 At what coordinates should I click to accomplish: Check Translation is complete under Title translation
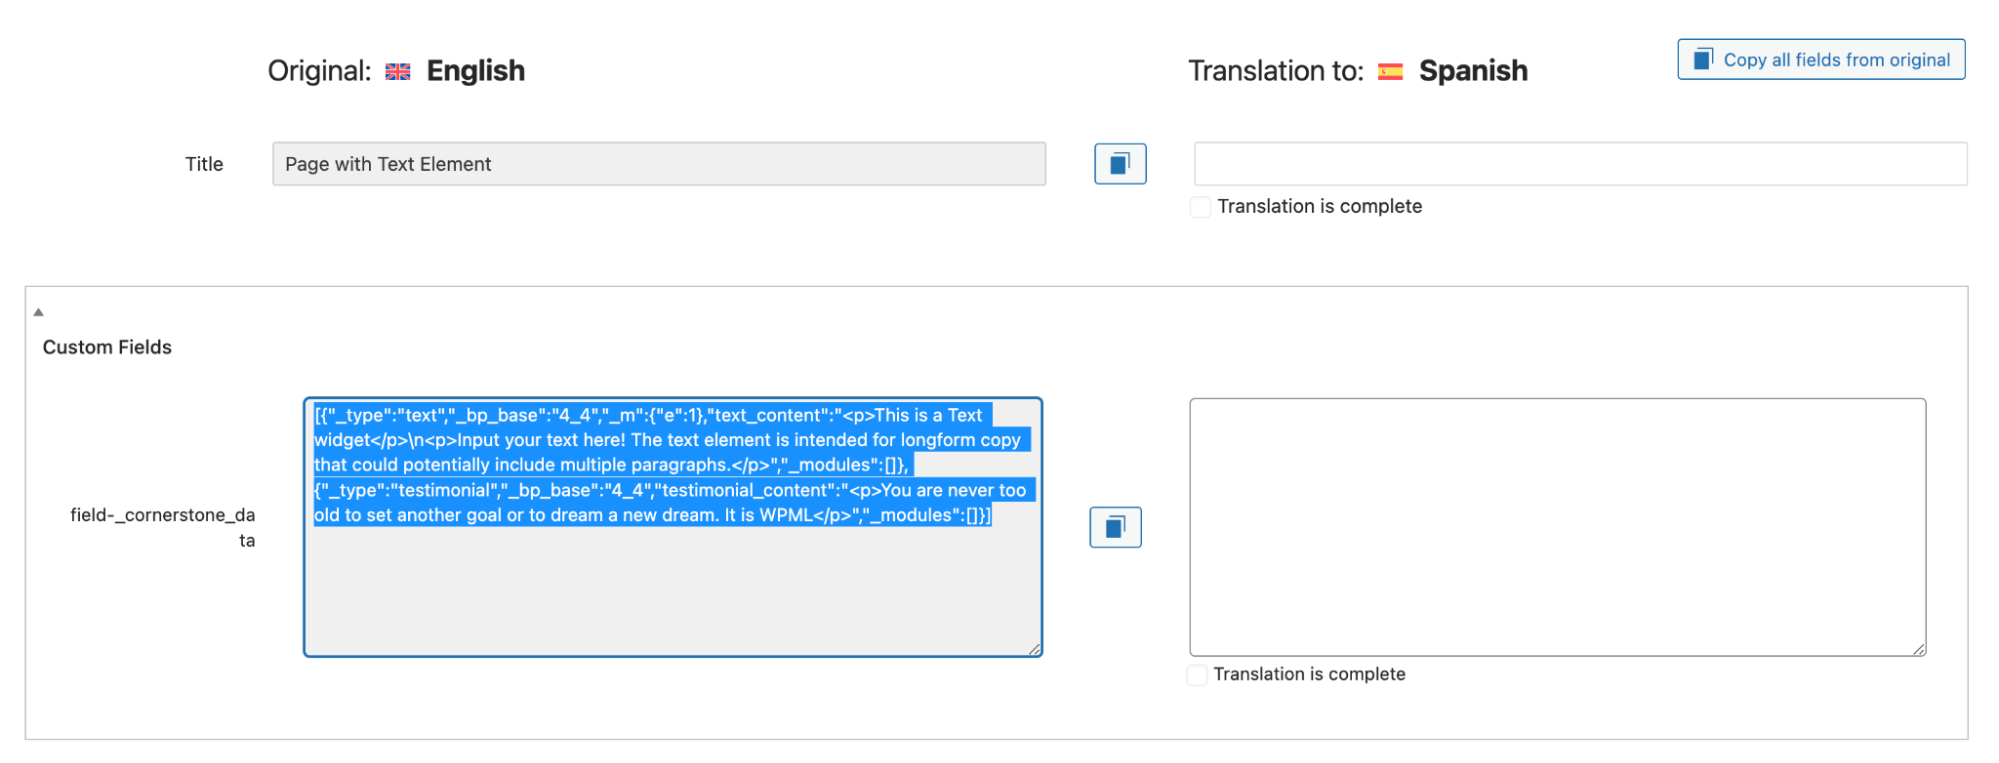(1200, 207)
